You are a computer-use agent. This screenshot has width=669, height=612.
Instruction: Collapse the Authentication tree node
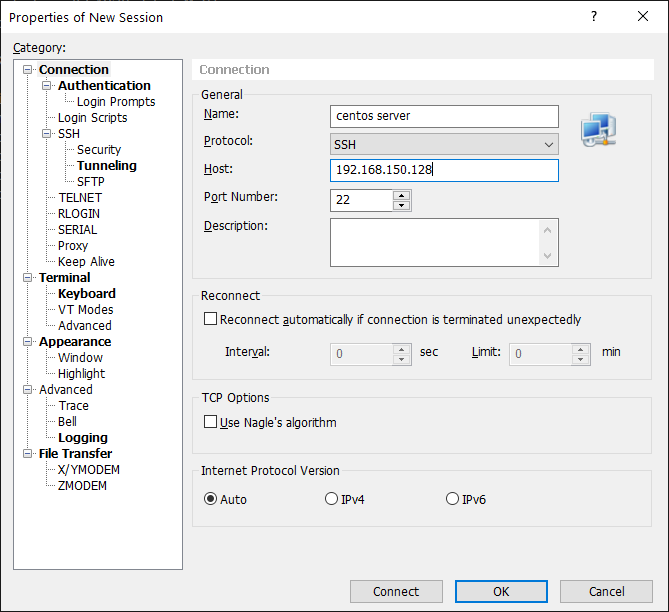[47, 85]
